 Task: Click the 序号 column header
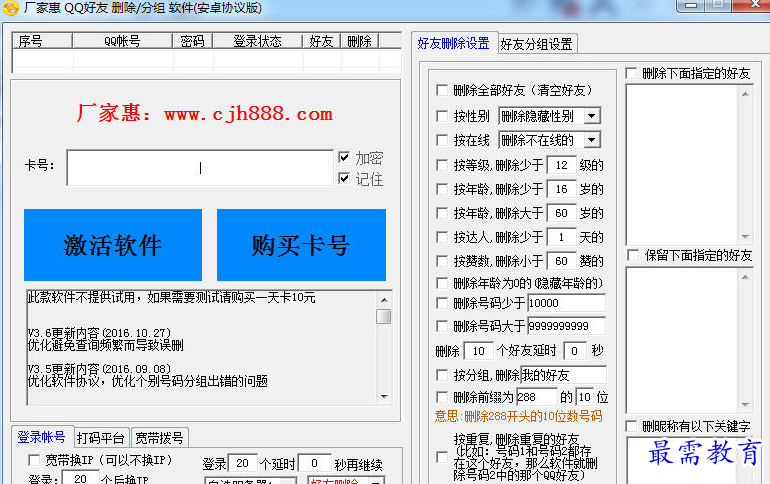tap(42, 41)
